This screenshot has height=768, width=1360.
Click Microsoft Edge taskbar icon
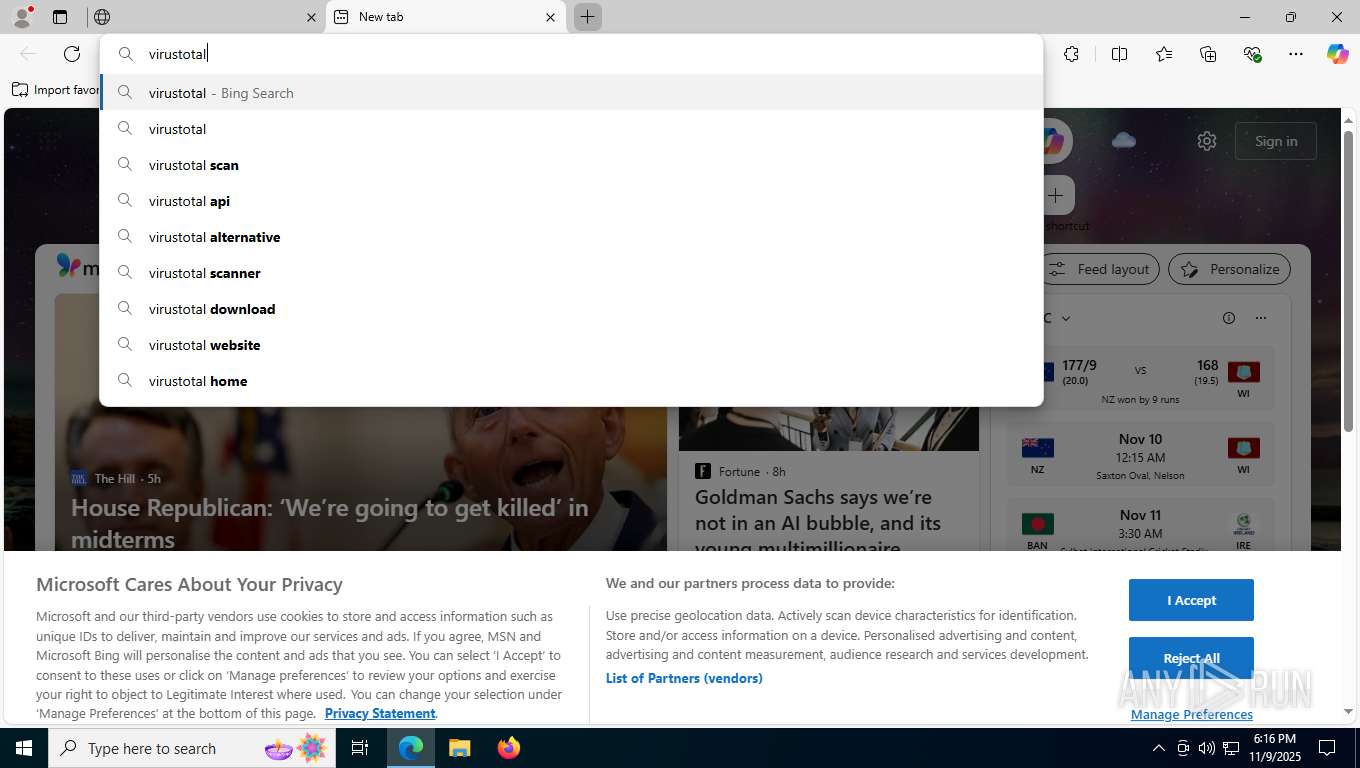(411, 748)
